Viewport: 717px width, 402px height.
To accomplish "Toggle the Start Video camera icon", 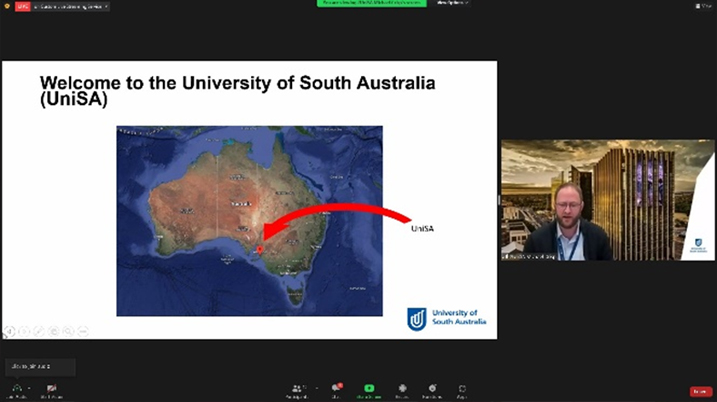I will tap(51, 388).
